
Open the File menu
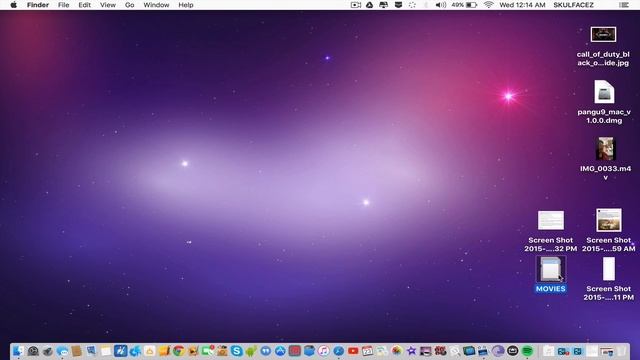(x=63, y=5)
